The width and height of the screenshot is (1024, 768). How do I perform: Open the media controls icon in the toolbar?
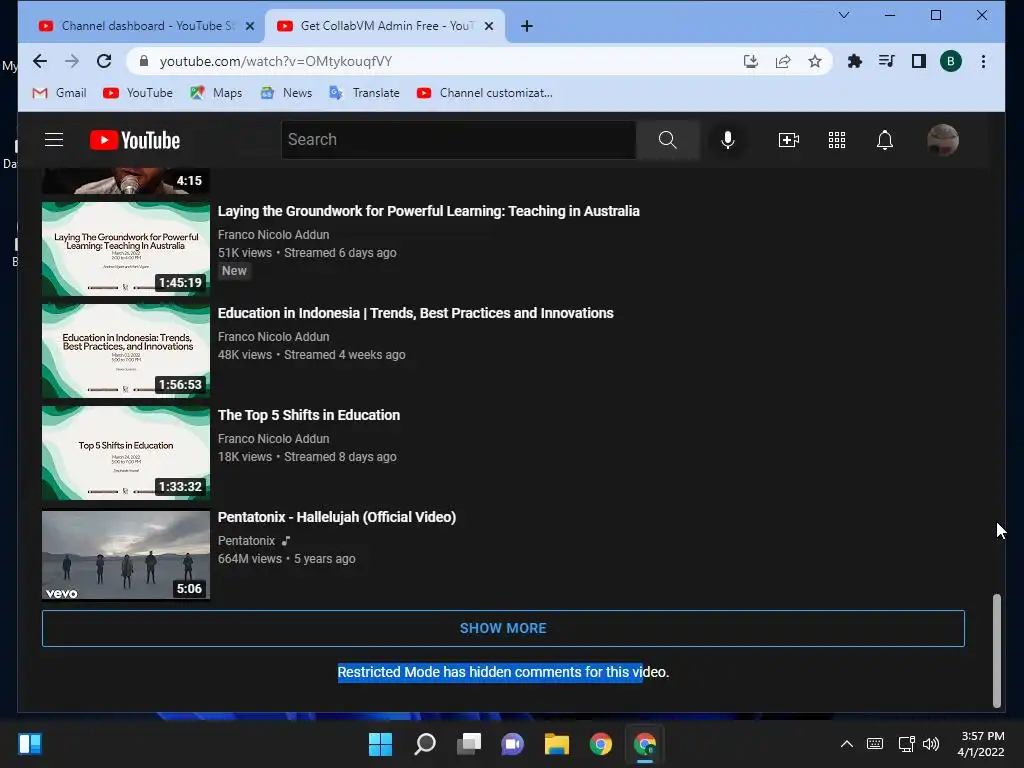[886, 61]
